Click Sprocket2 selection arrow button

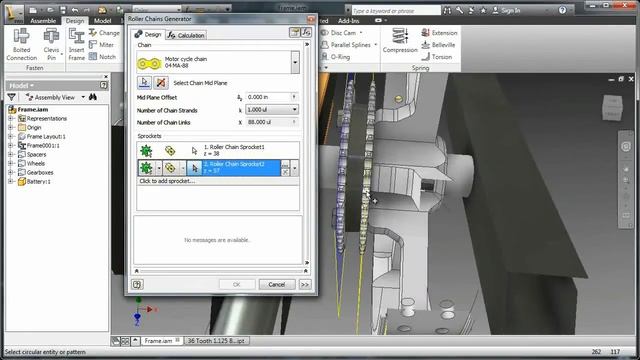pyautogui.click(x=195, y=168)
